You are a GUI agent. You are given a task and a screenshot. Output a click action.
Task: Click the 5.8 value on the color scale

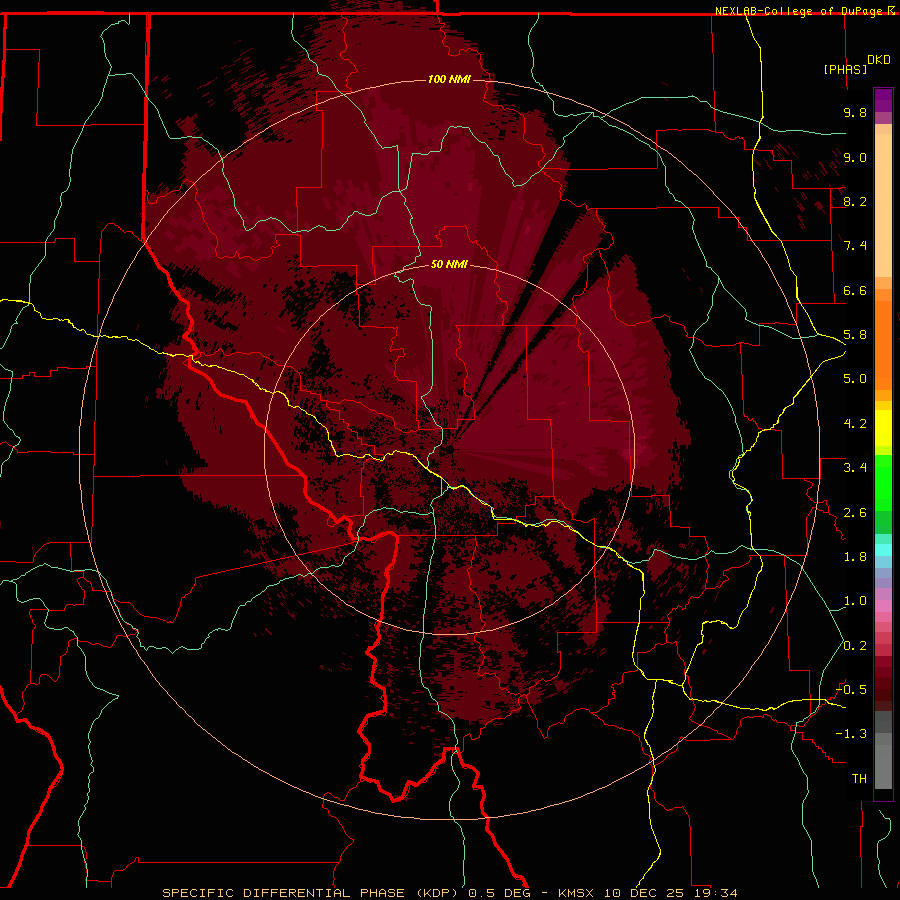pyautogui.click(x=855, y=335)
